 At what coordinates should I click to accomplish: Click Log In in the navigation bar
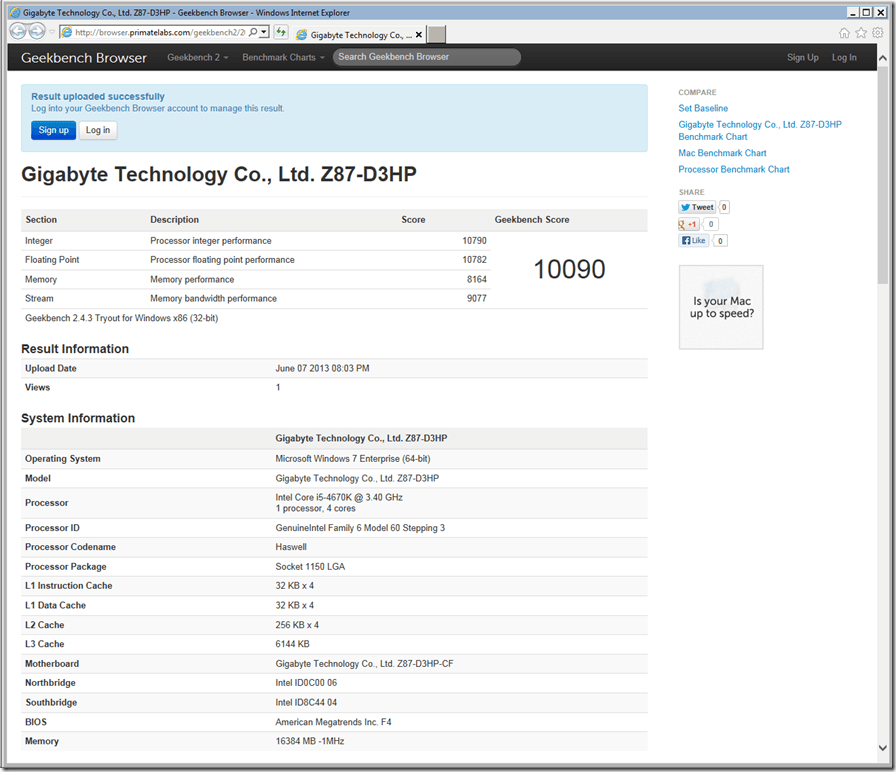844,57
